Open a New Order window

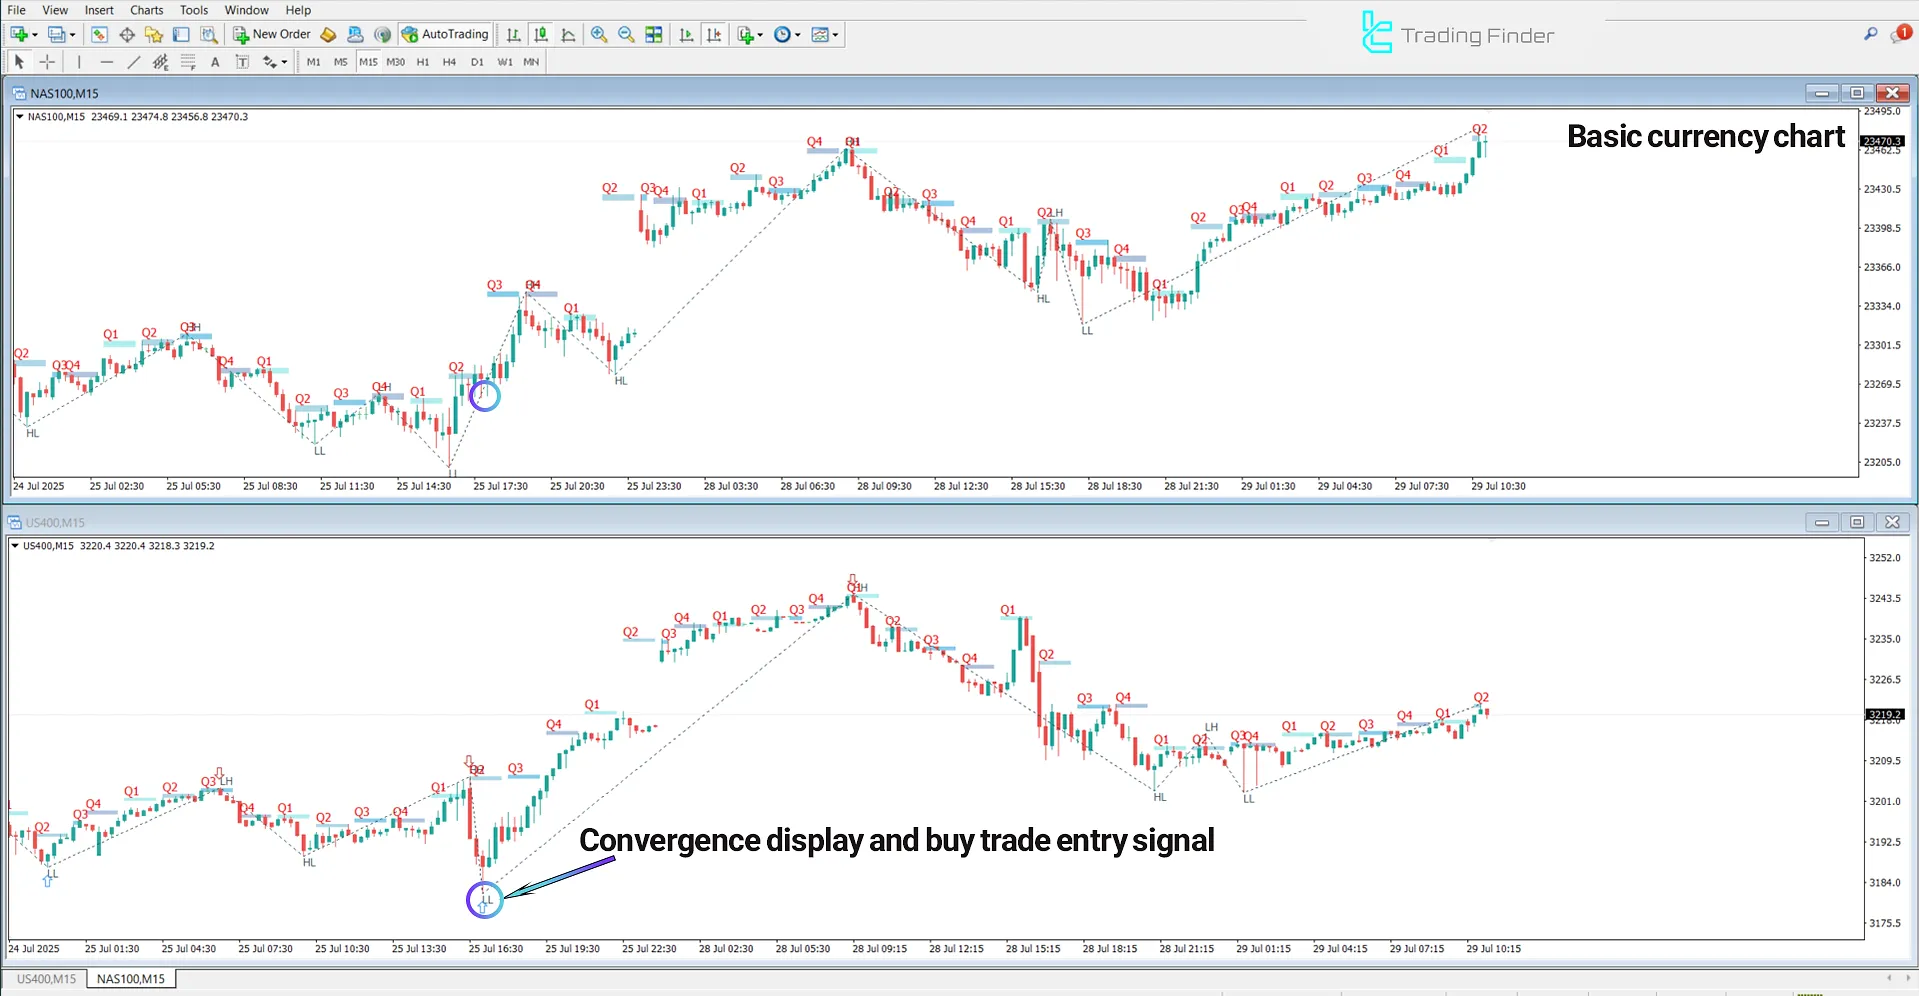point(271,34)
